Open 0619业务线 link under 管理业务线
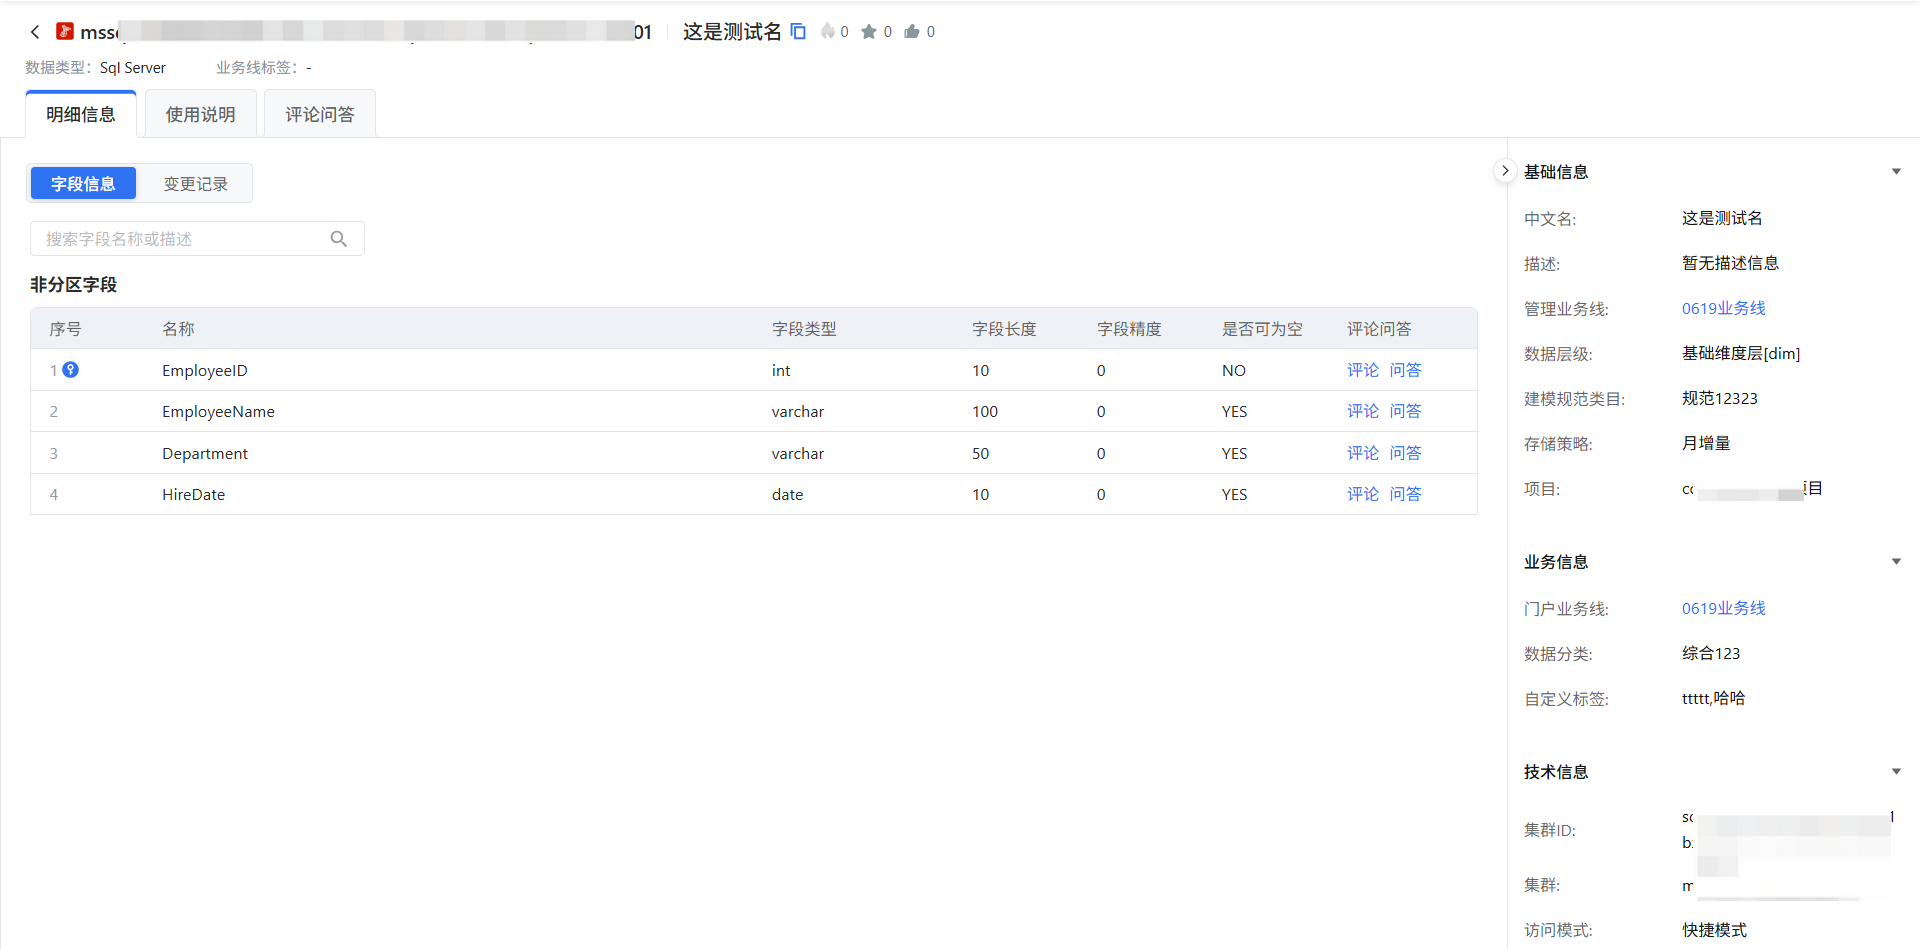Viewport: 1920px width, 949px height. [x=1723, y=308]
